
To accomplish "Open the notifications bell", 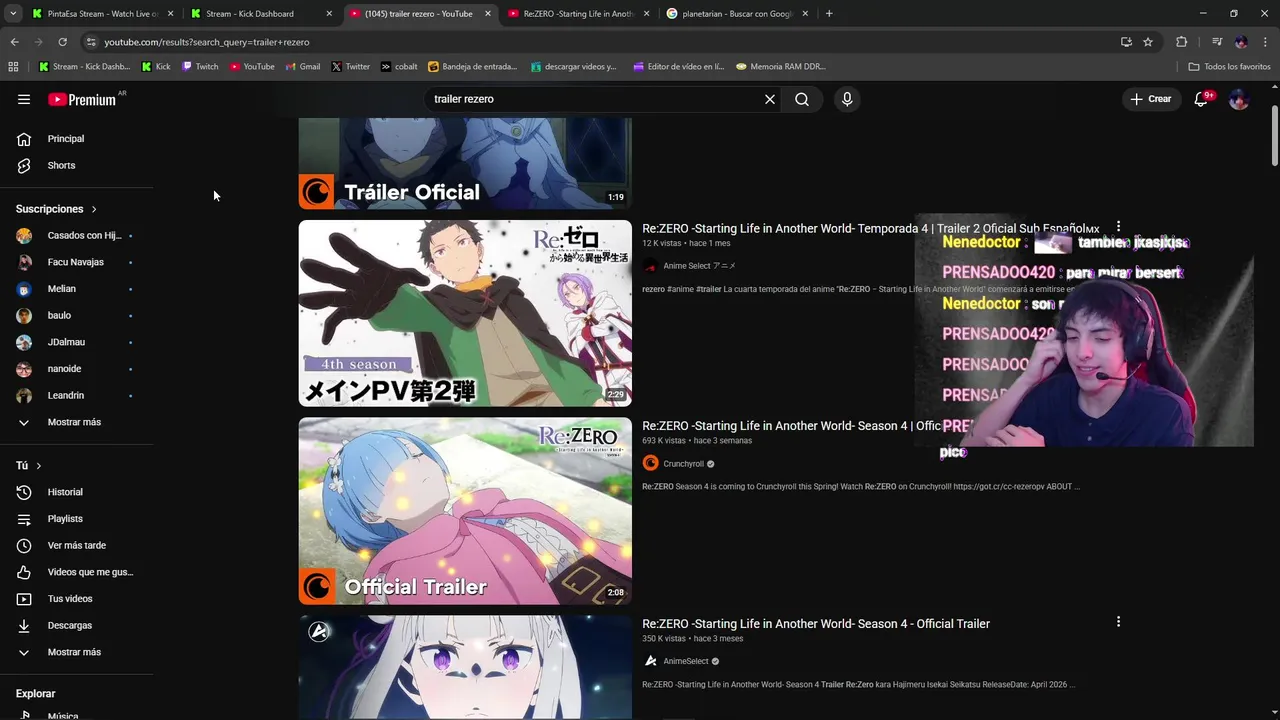I will pyautogui.click(x=1202, y=99).
